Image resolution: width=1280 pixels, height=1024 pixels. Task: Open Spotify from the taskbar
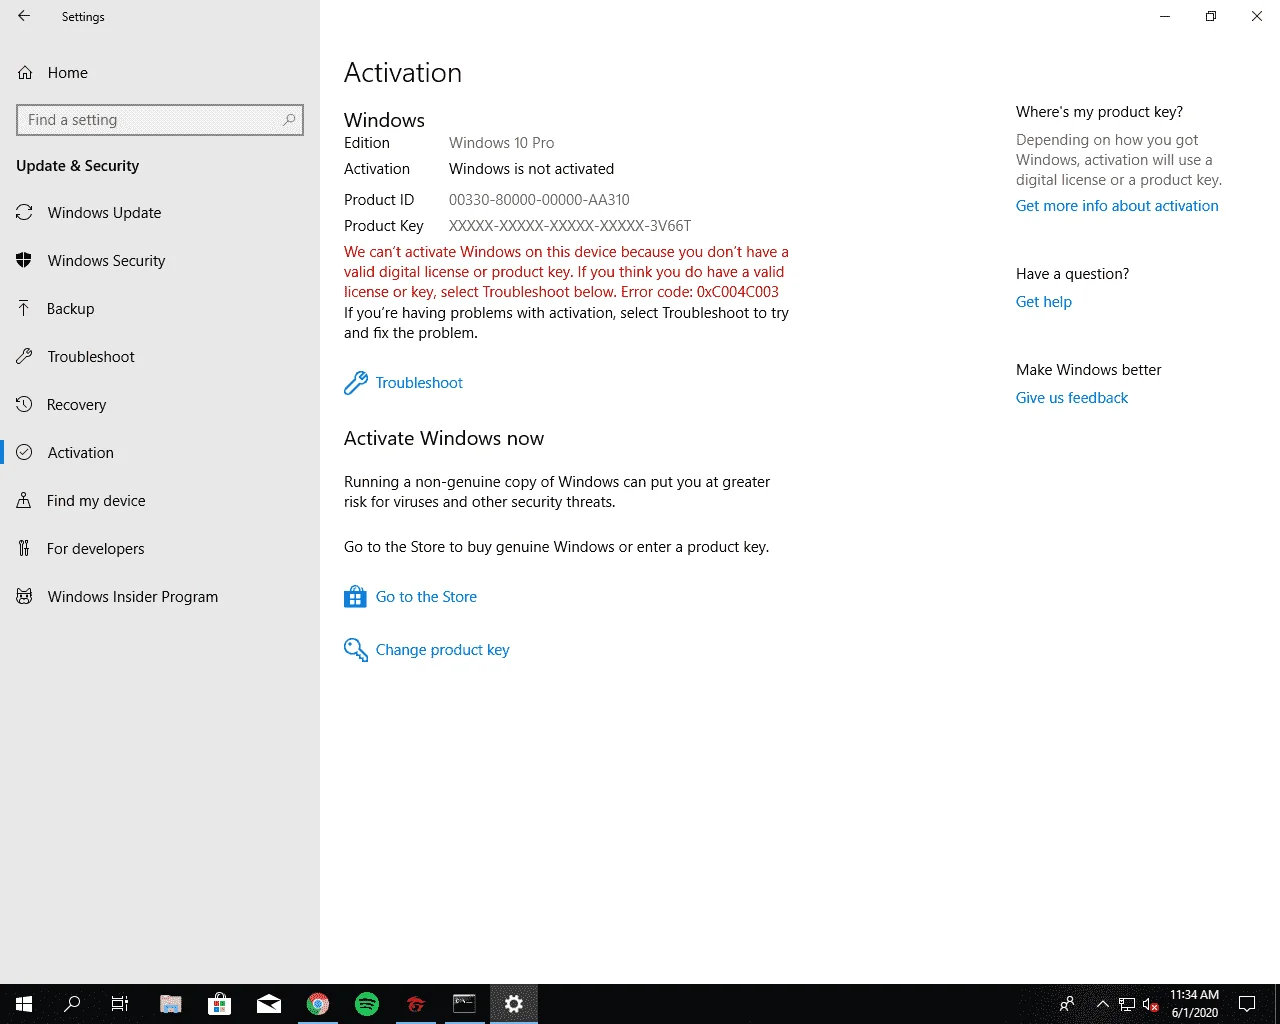367,1004
